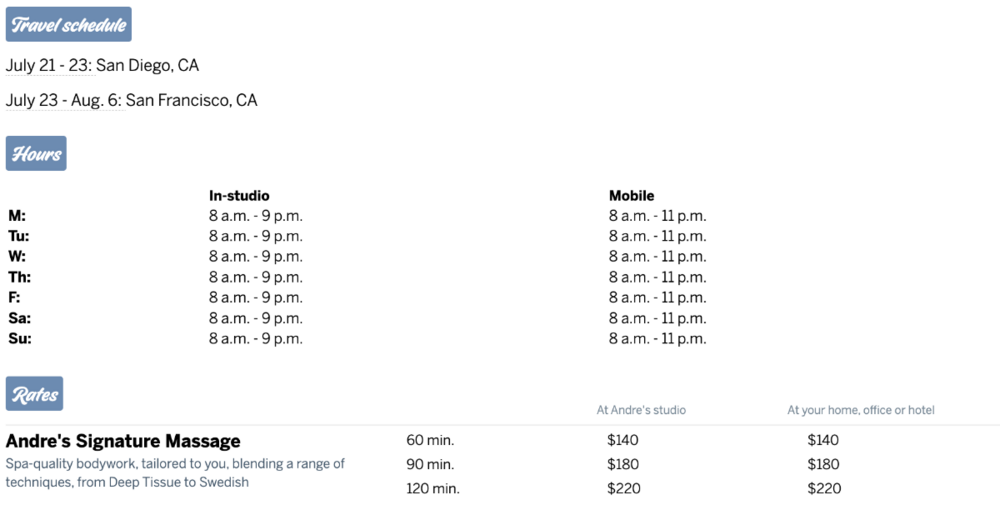Click the Th: row label

(19, 277)
